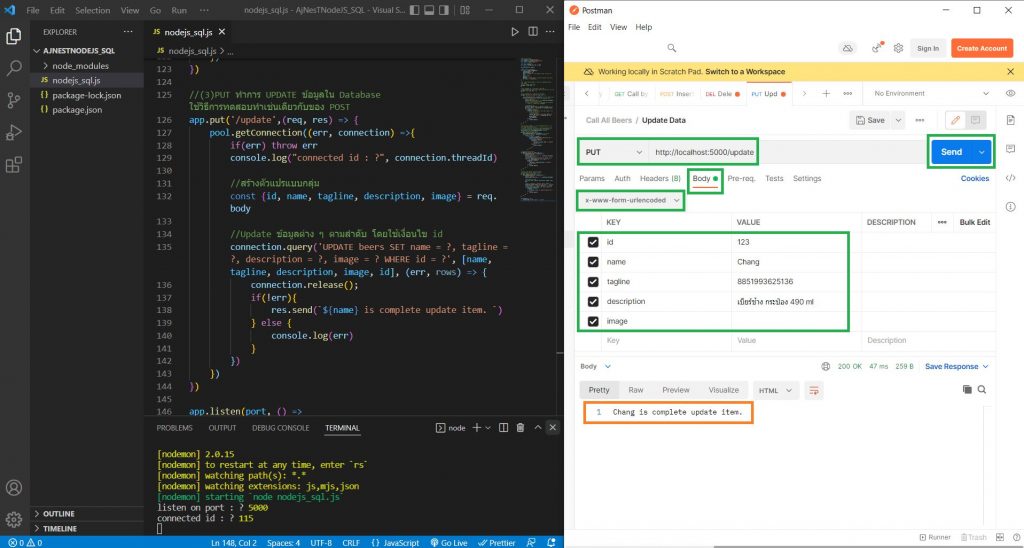Expand the TIMELINE section in VS Code
Image resolution: width=1024 pixels, height=548 pixels.
(57, 528)
